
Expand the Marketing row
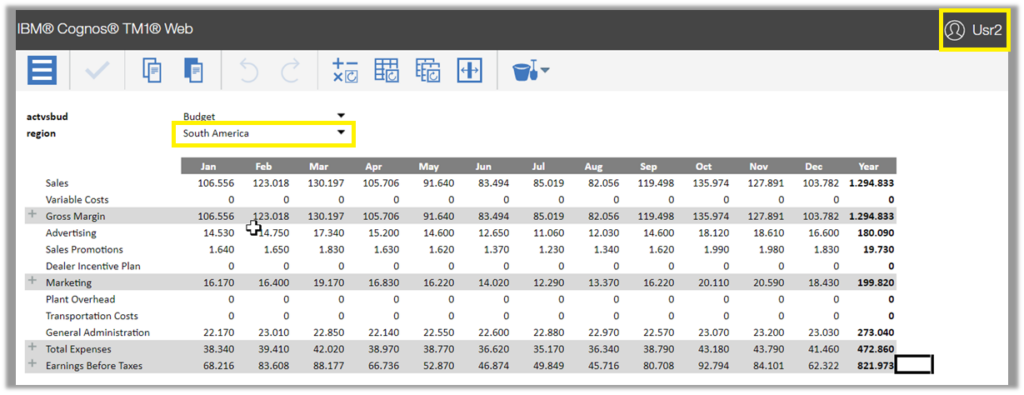pyautogui.click(x=32, y=281)
